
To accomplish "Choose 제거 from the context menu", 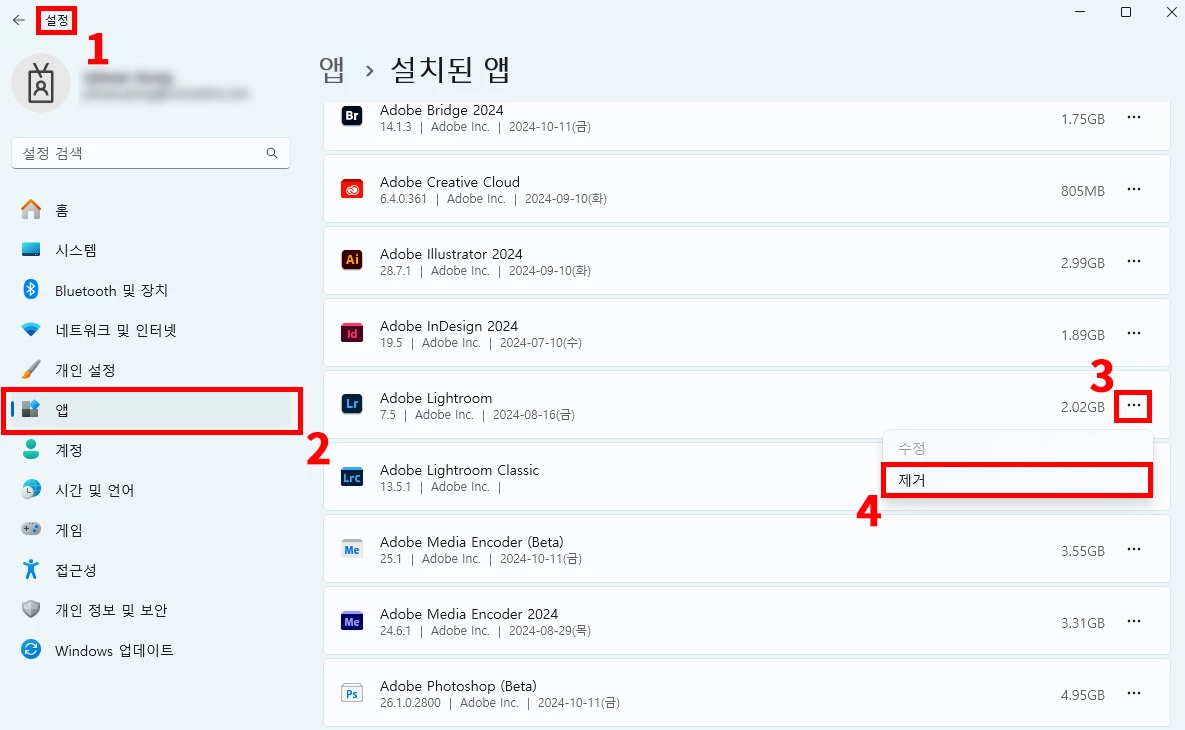I will point(1017,480).
